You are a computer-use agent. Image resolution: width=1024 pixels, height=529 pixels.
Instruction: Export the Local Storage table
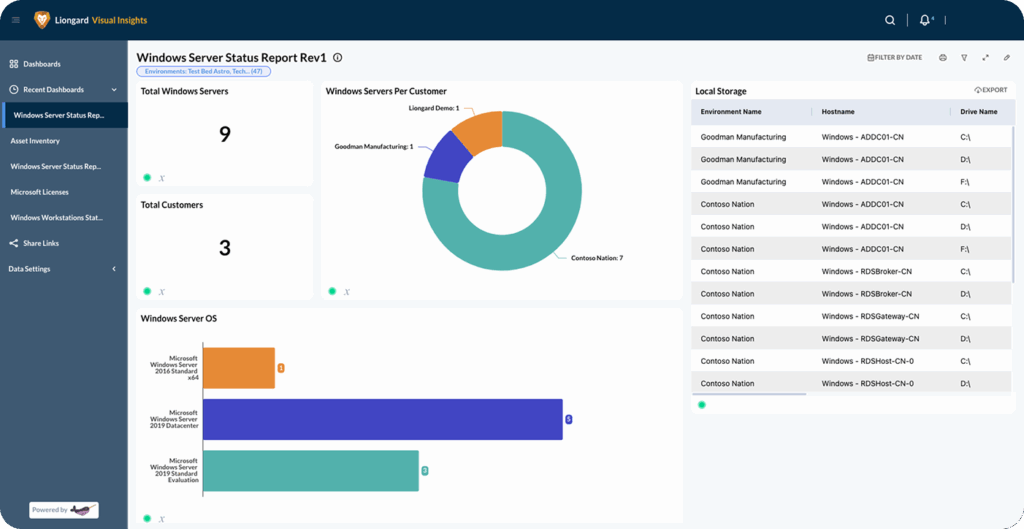[990, 90]
